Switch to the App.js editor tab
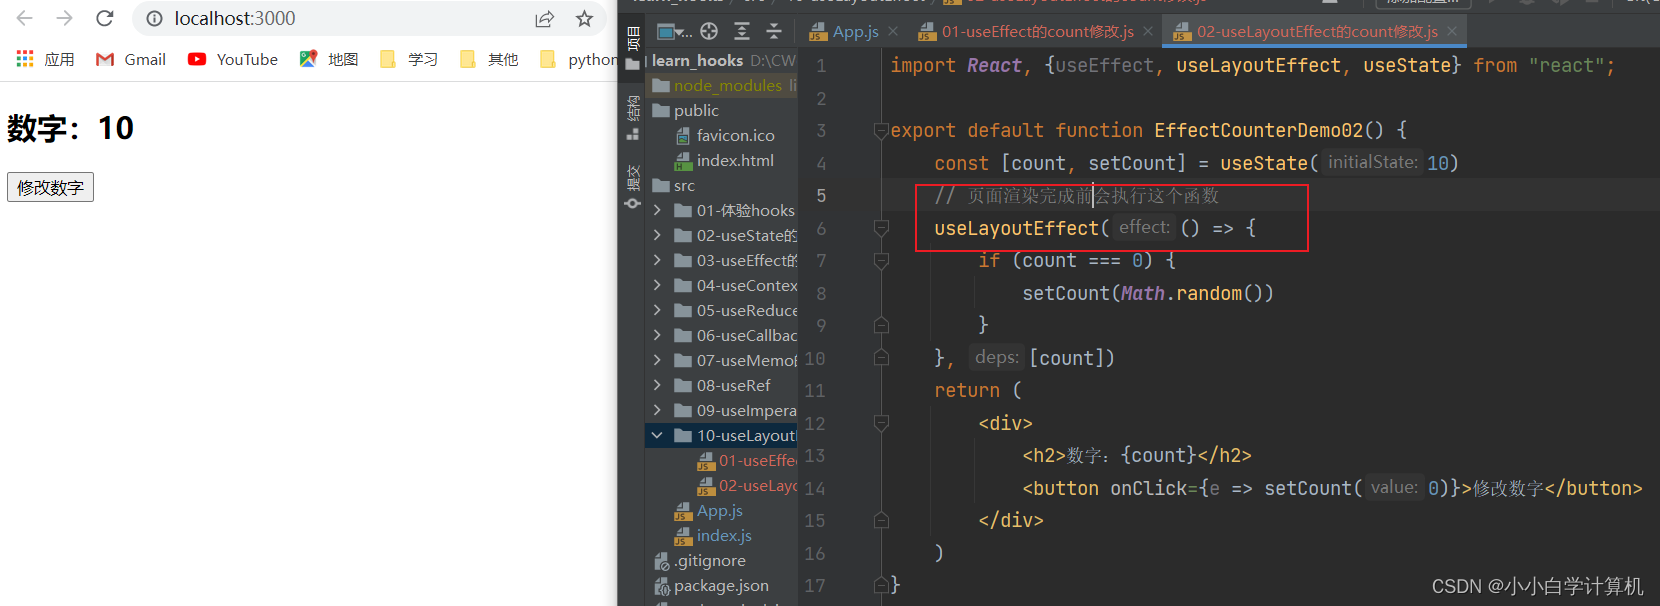The height and width of the screenshot is (606, 1660). 844,31
